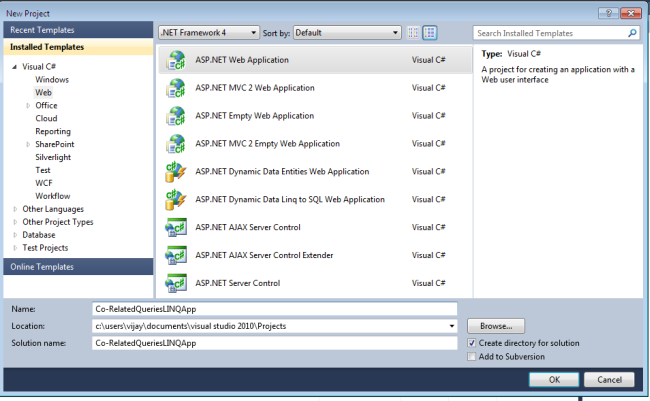
Task: Click the Dynamic Data Linq to SQL icon
Action: pyautogui.click(x=176, y=199)
